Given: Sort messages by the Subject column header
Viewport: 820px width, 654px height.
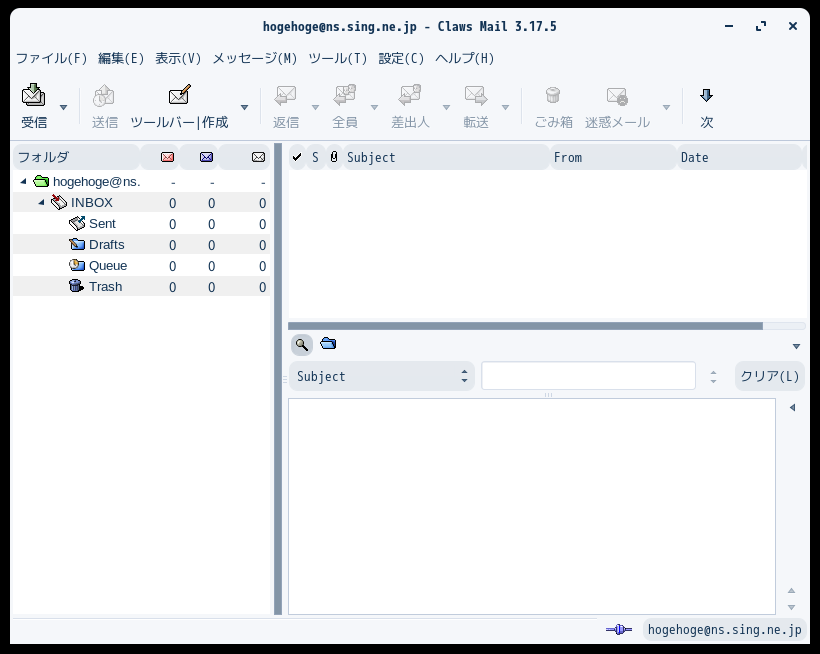Looking at the screenshot, I should [446, 157].
